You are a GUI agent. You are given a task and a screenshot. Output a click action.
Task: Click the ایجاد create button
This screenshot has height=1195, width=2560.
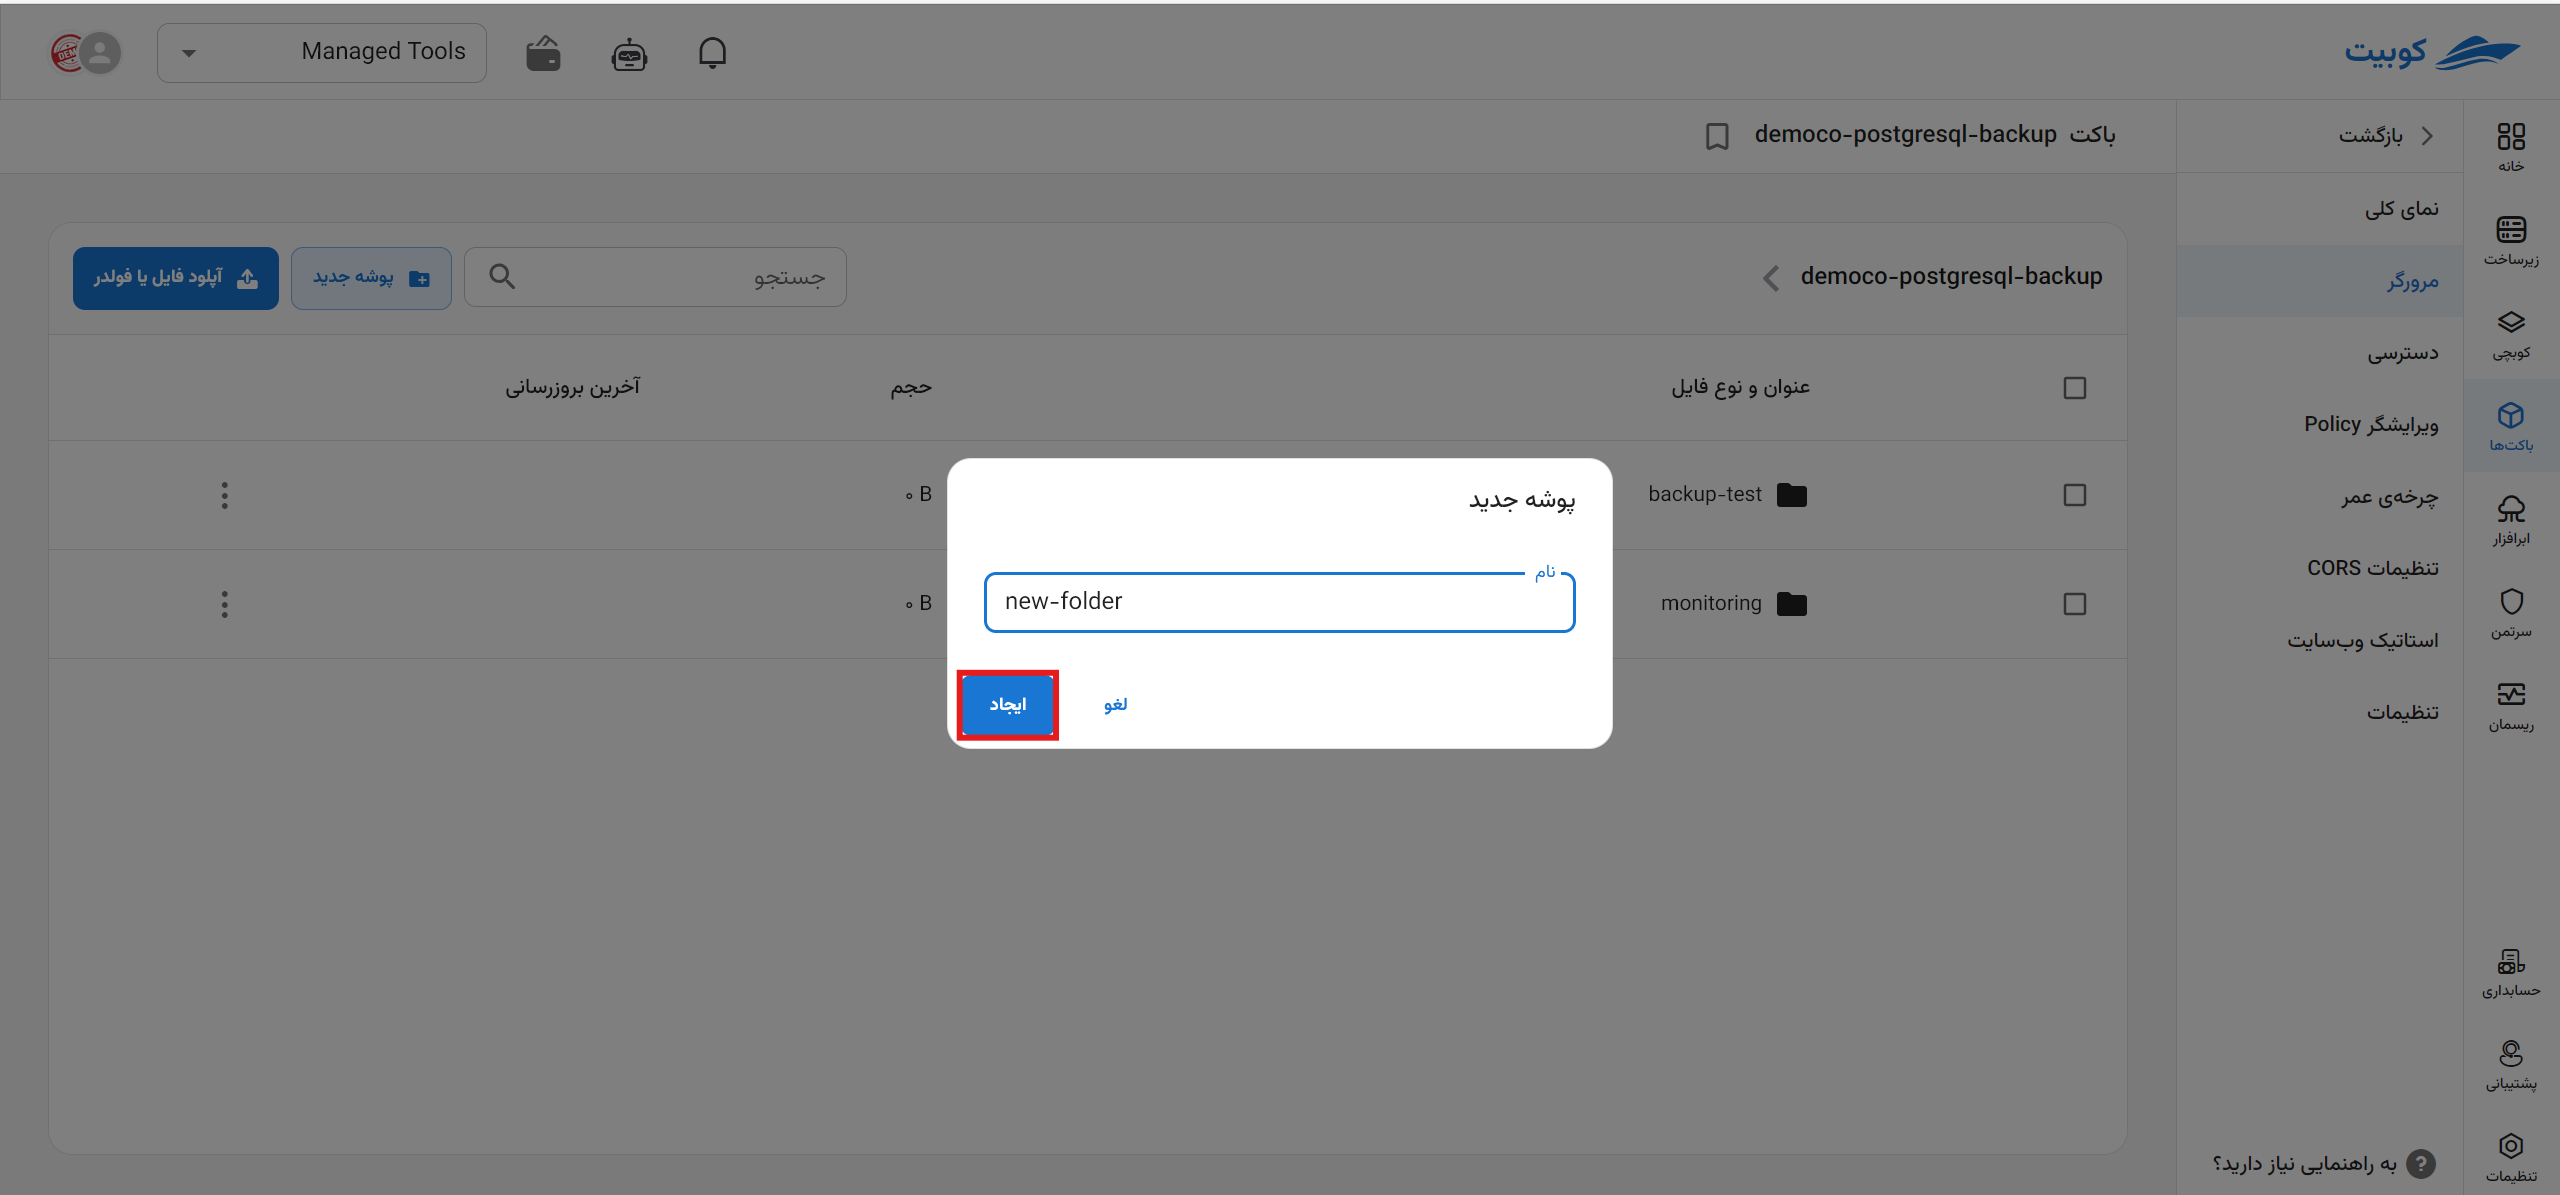[1007, 705]
